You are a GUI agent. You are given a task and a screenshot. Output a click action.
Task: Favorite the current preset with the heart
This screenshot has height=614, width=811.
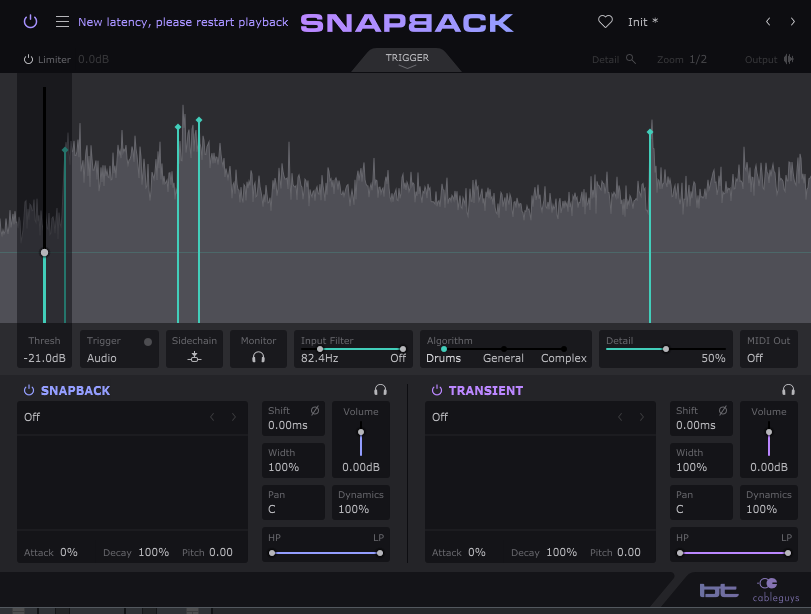coord(605,22)
